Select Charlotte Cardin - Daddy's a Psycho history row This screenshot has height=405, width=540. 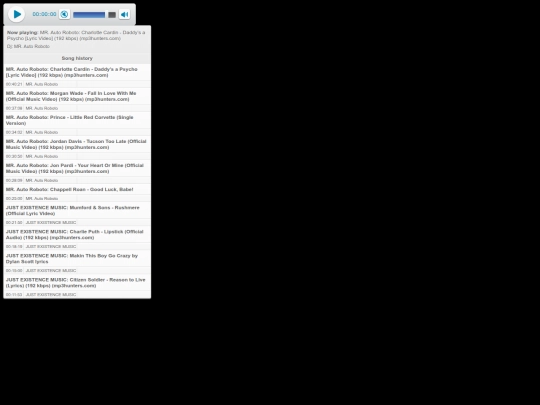pyautogui.click(x=77, y=72)
